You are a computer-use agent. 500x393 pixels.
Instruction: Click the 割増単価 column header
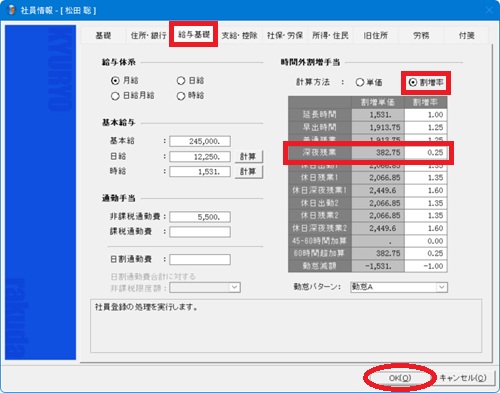pos(378,102)
